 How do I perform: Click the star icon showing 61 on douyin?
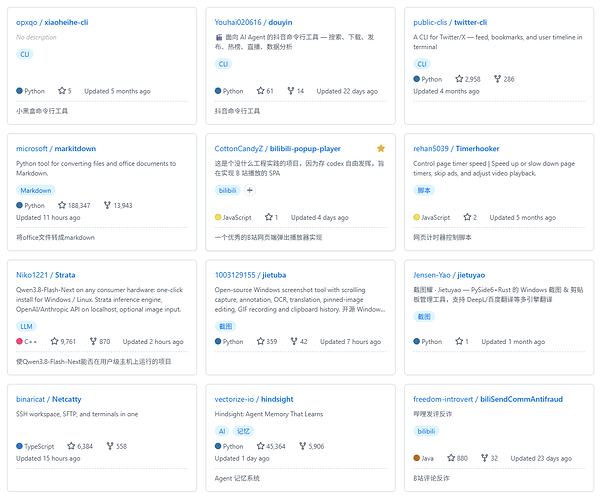[260, 91]
